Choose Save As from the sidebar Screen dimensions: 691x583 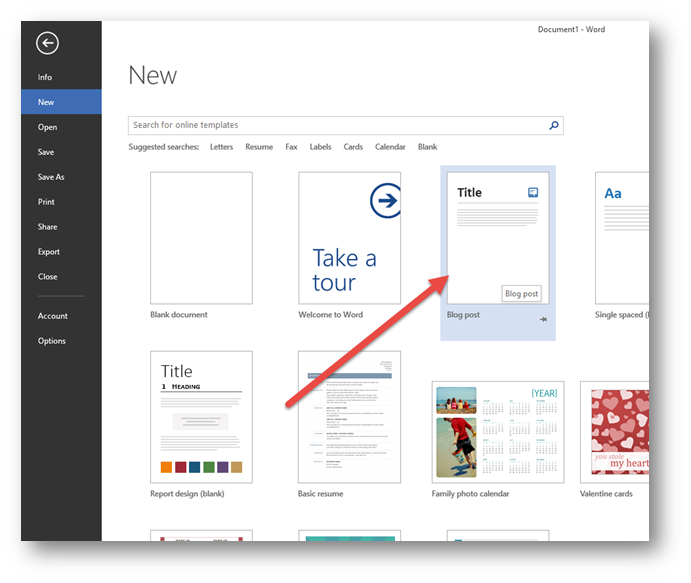point(51,177)
